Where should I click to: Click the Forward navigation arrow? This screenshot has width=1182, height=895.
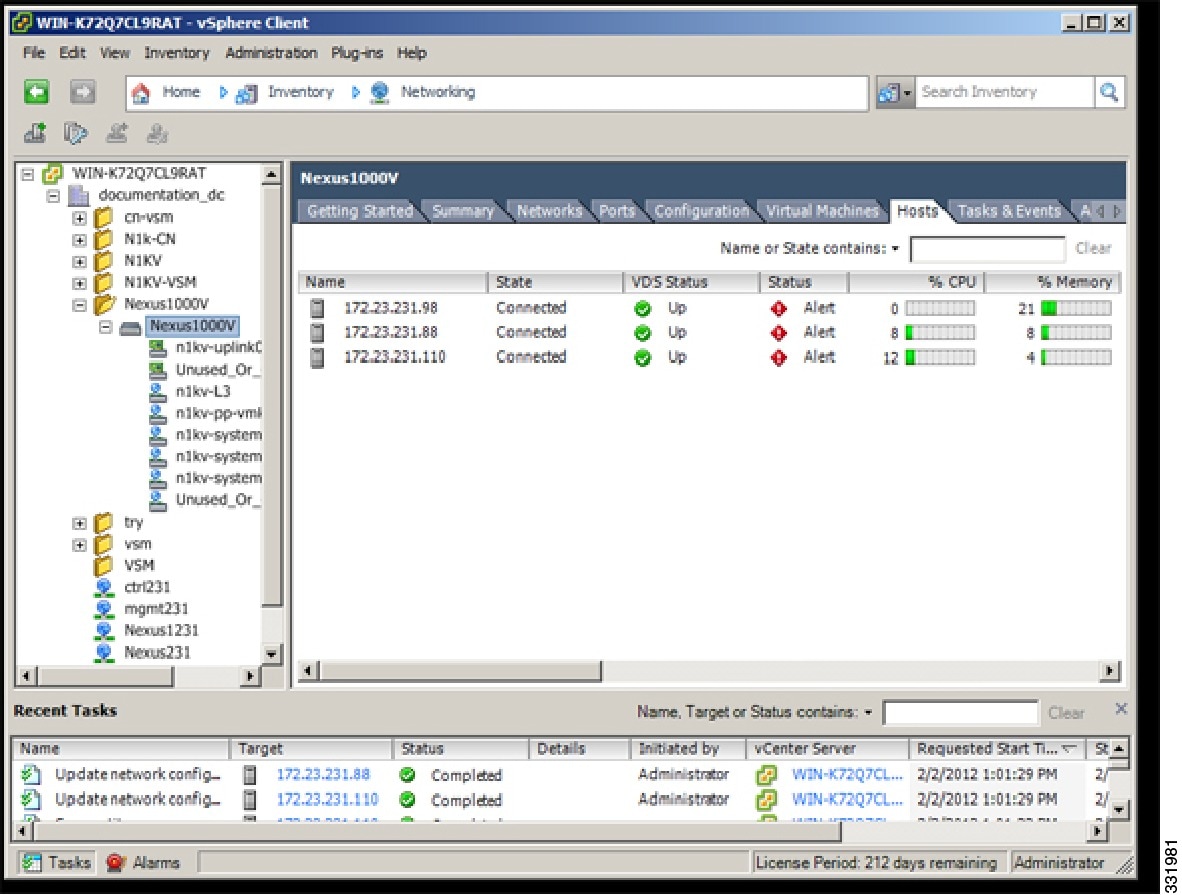[82, 92]
